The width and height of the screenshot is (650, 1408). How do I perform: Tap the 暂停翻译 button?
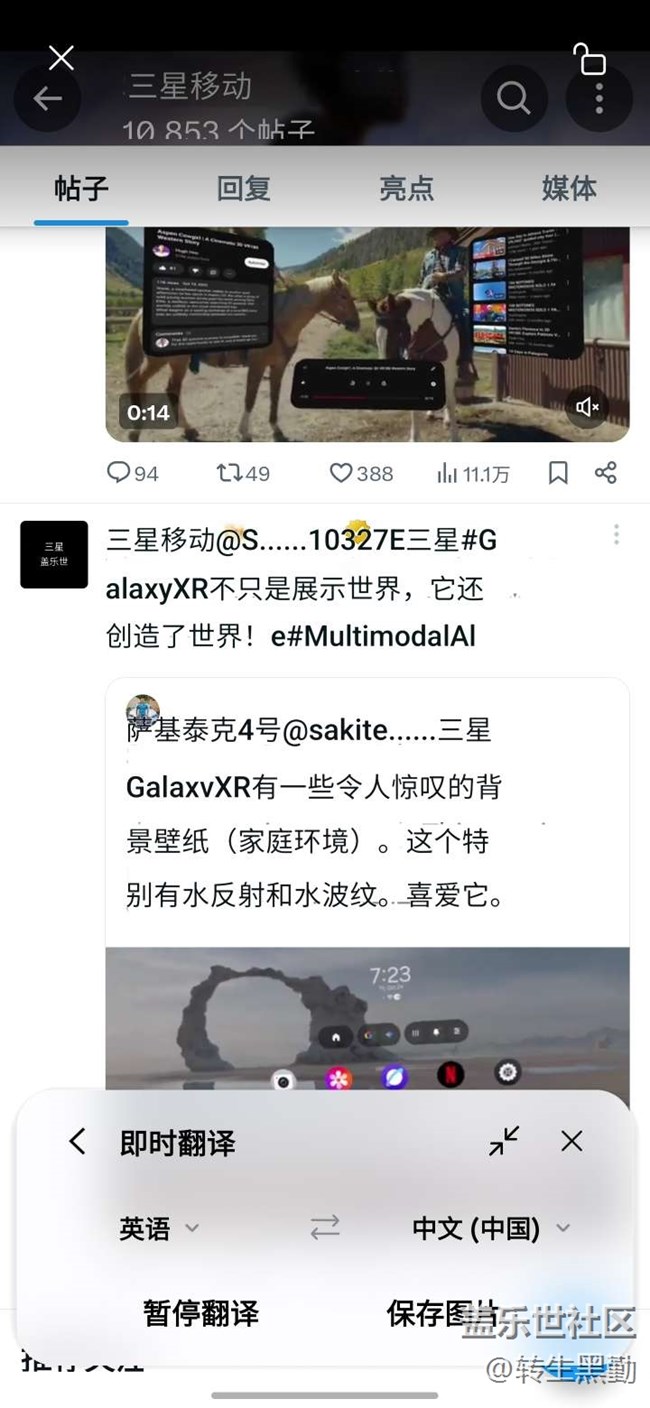(x=201, y=1313)
